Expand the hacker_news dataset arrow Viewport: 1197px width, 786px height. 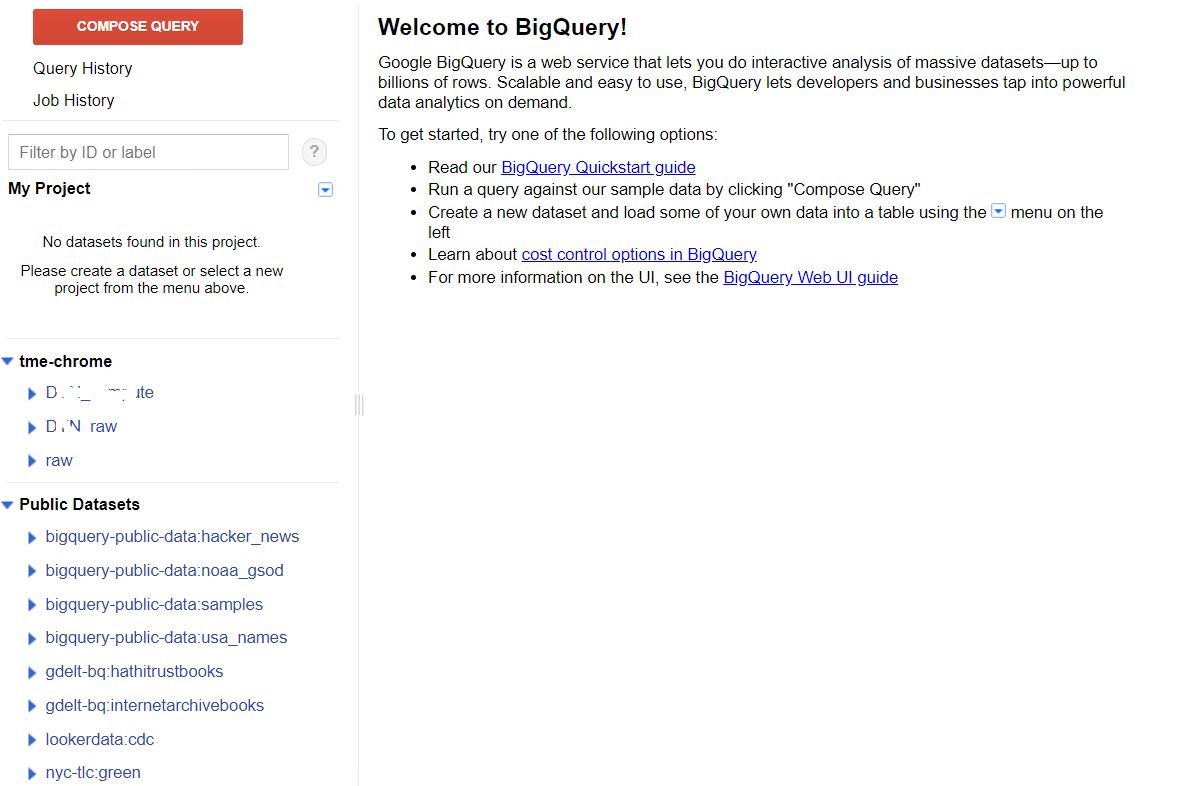coord(31,537)
